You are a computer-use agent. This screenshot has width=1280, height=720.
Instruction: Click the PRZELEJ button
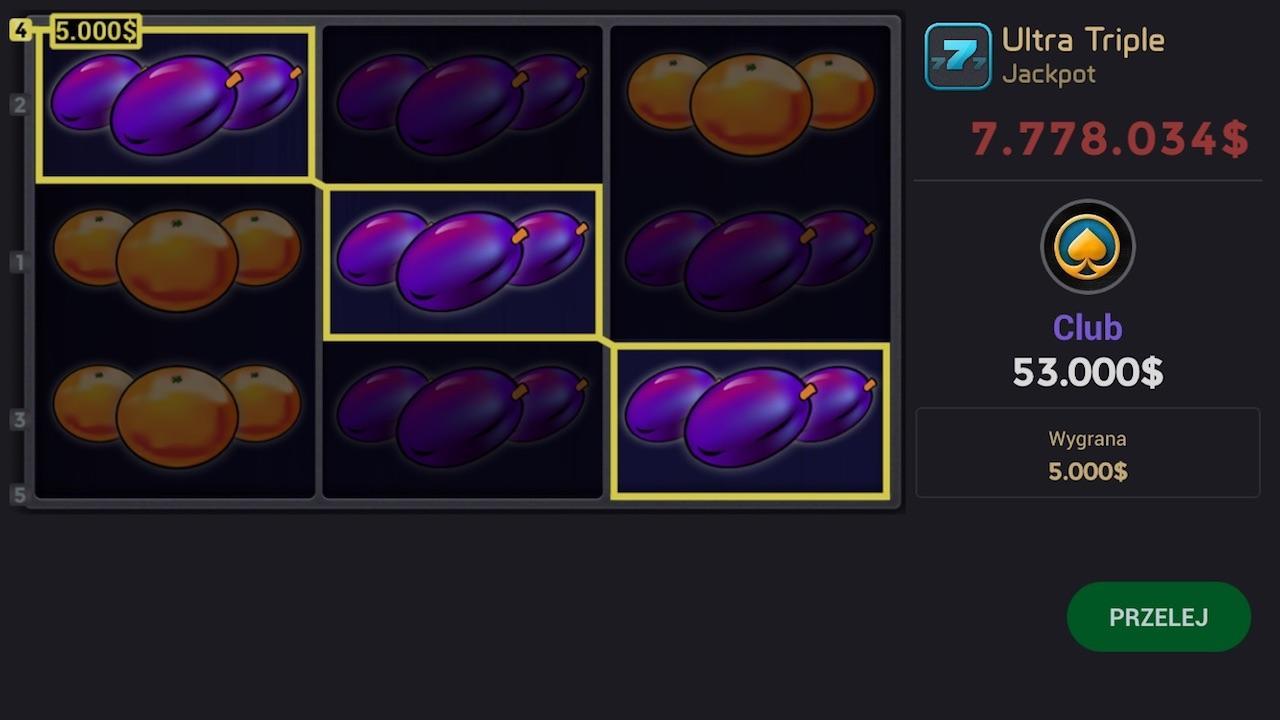point(1158,617)
